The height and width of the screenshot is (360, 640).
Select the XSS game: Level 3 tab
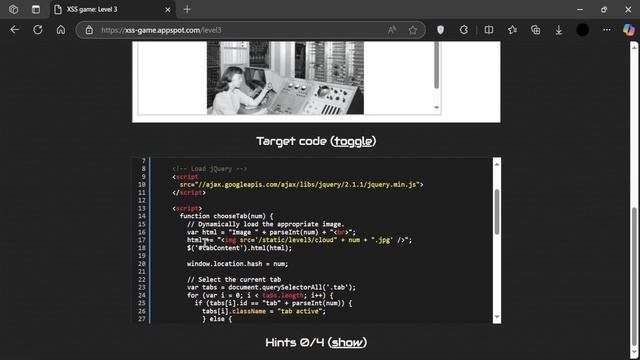[x=113, y=9]
